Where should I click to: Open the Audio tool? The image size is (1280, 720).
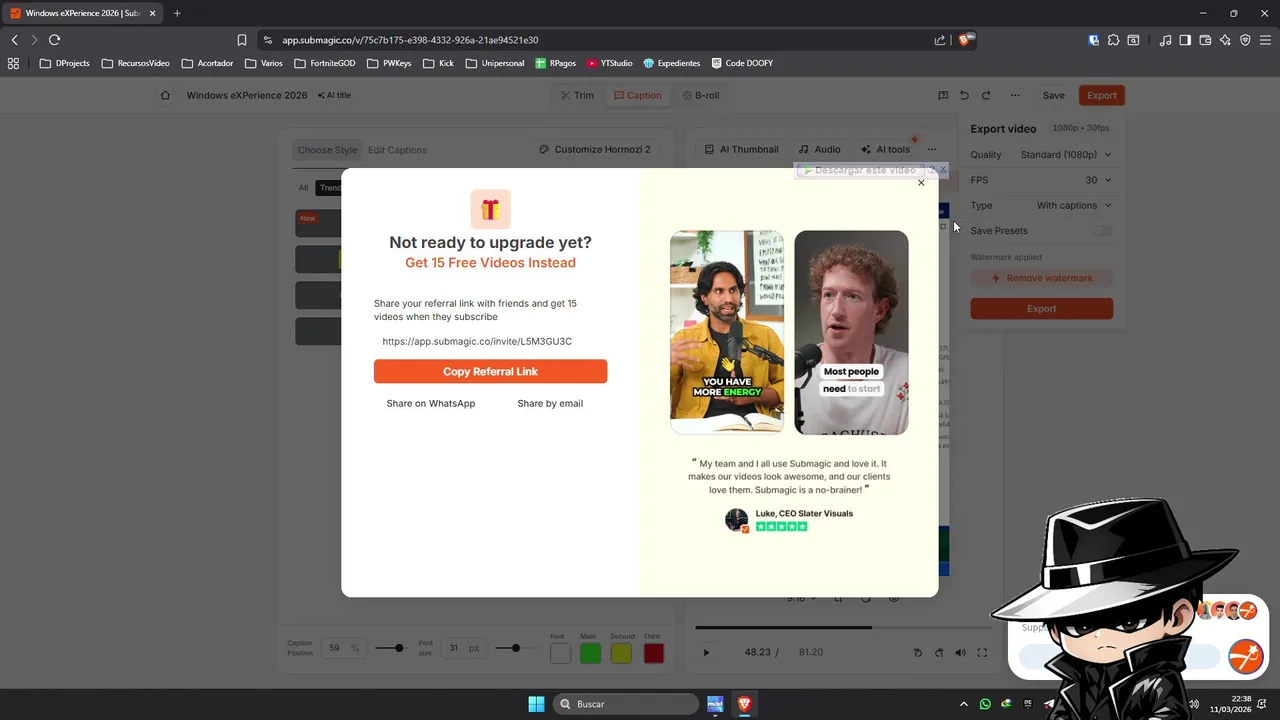tap(819, 149)
